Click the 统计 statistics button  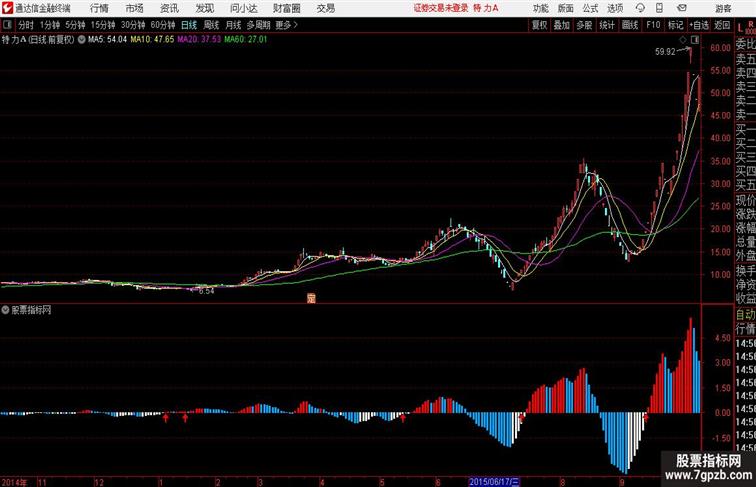[x=607, y=25]
